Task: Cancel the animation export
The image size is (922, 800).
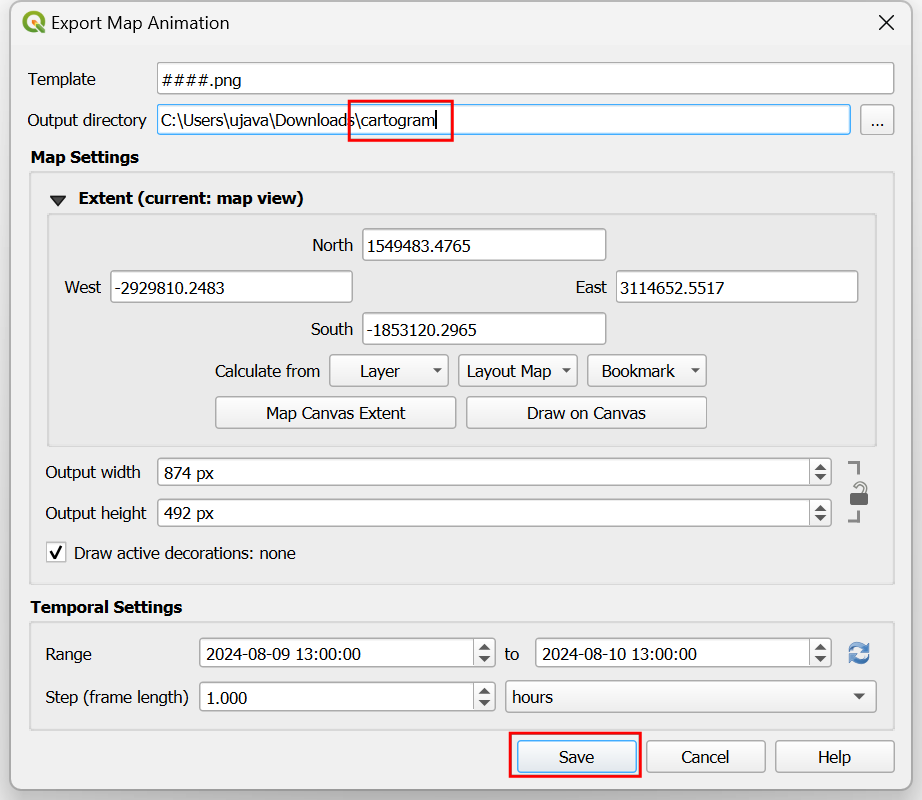Action: pyautogui.click(x=705, y=757)
